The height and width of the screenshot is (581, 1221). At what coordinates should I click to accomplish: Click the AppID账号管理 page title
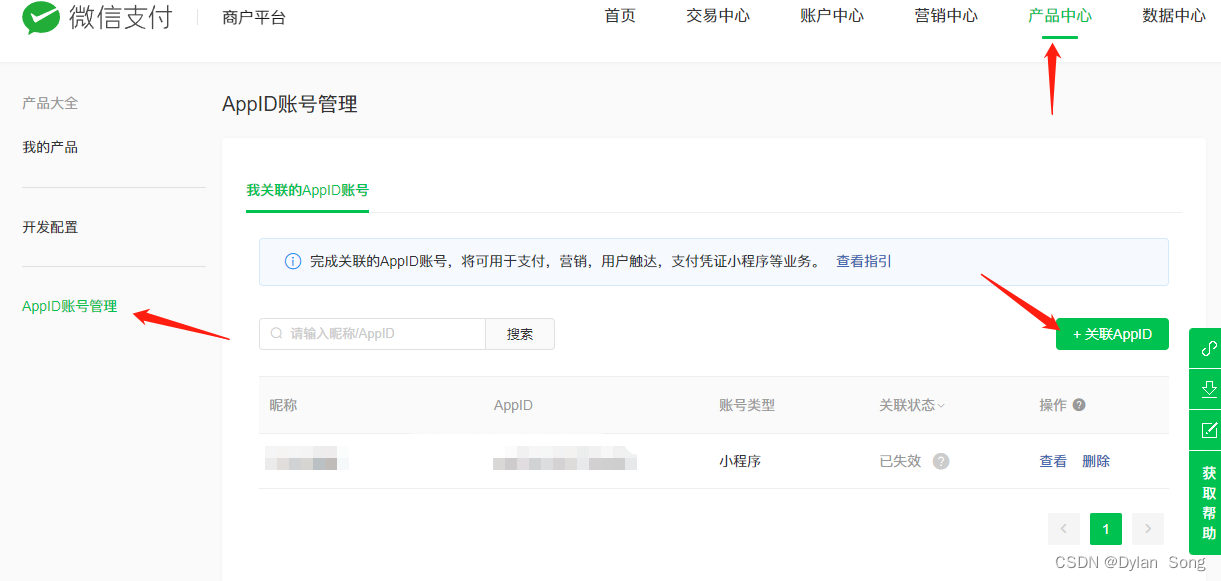[290, 104]
